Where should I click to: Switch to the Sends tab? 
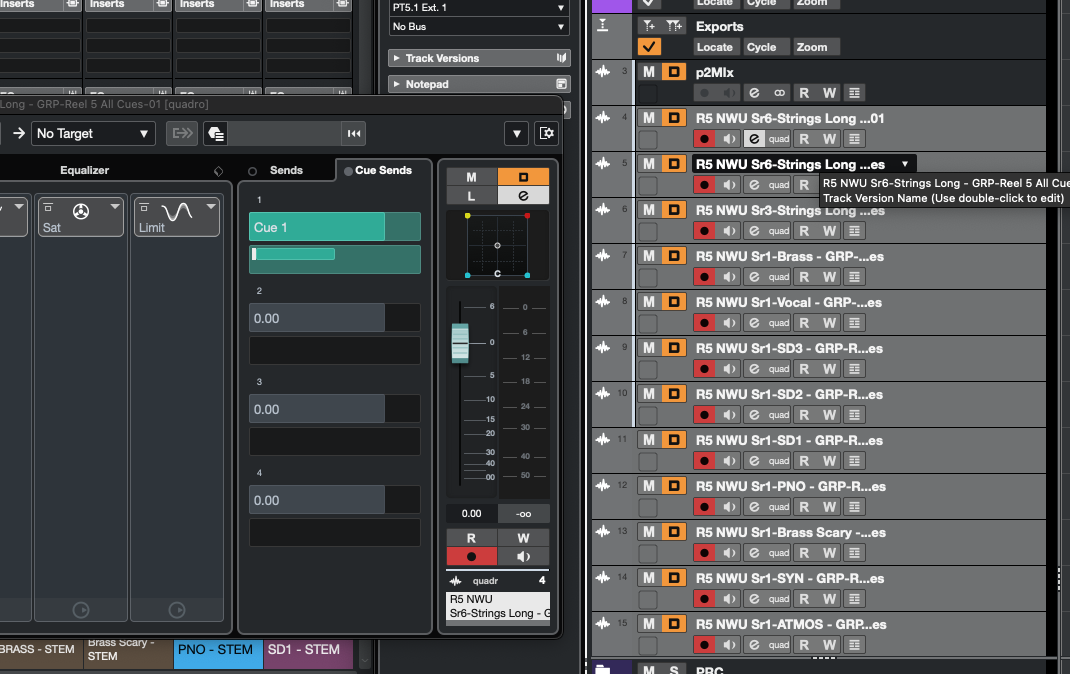(286, 170)
